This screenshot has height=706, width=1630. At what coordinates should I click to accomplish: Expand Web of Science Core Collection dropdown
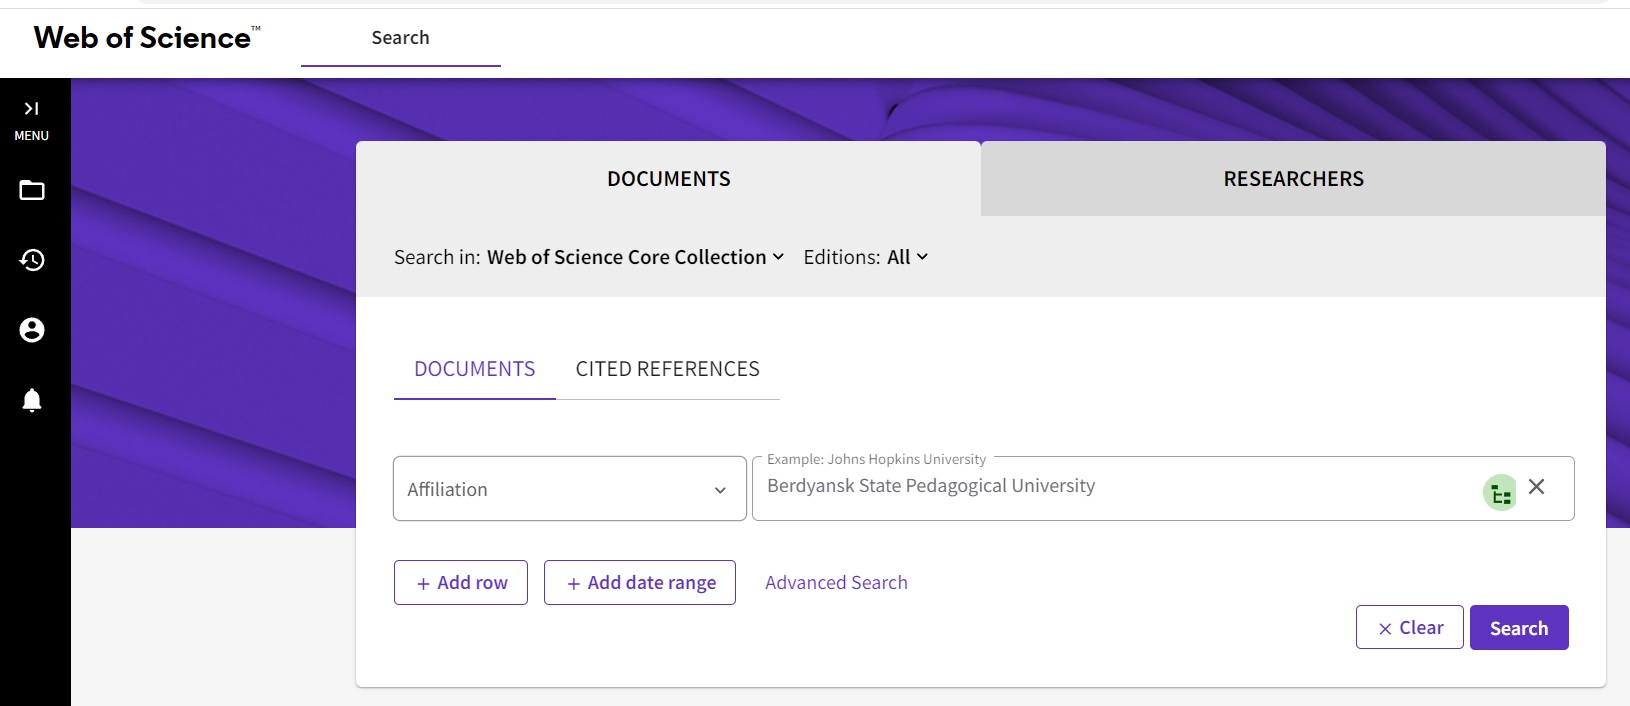pyautogui.click(x=635, y=257)
